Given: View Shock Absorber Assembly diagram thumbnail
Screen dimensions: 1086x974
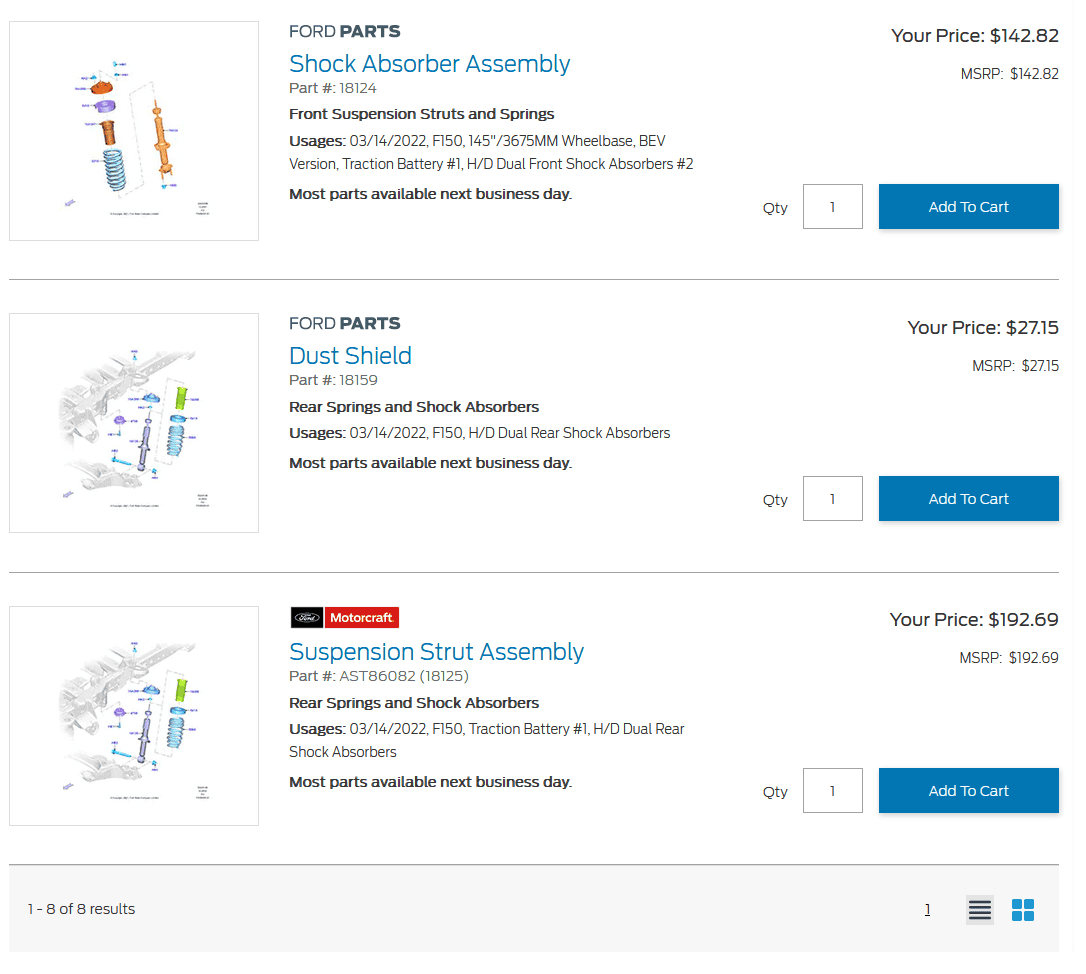Looking at the screenshot, I should pos(134,131).
